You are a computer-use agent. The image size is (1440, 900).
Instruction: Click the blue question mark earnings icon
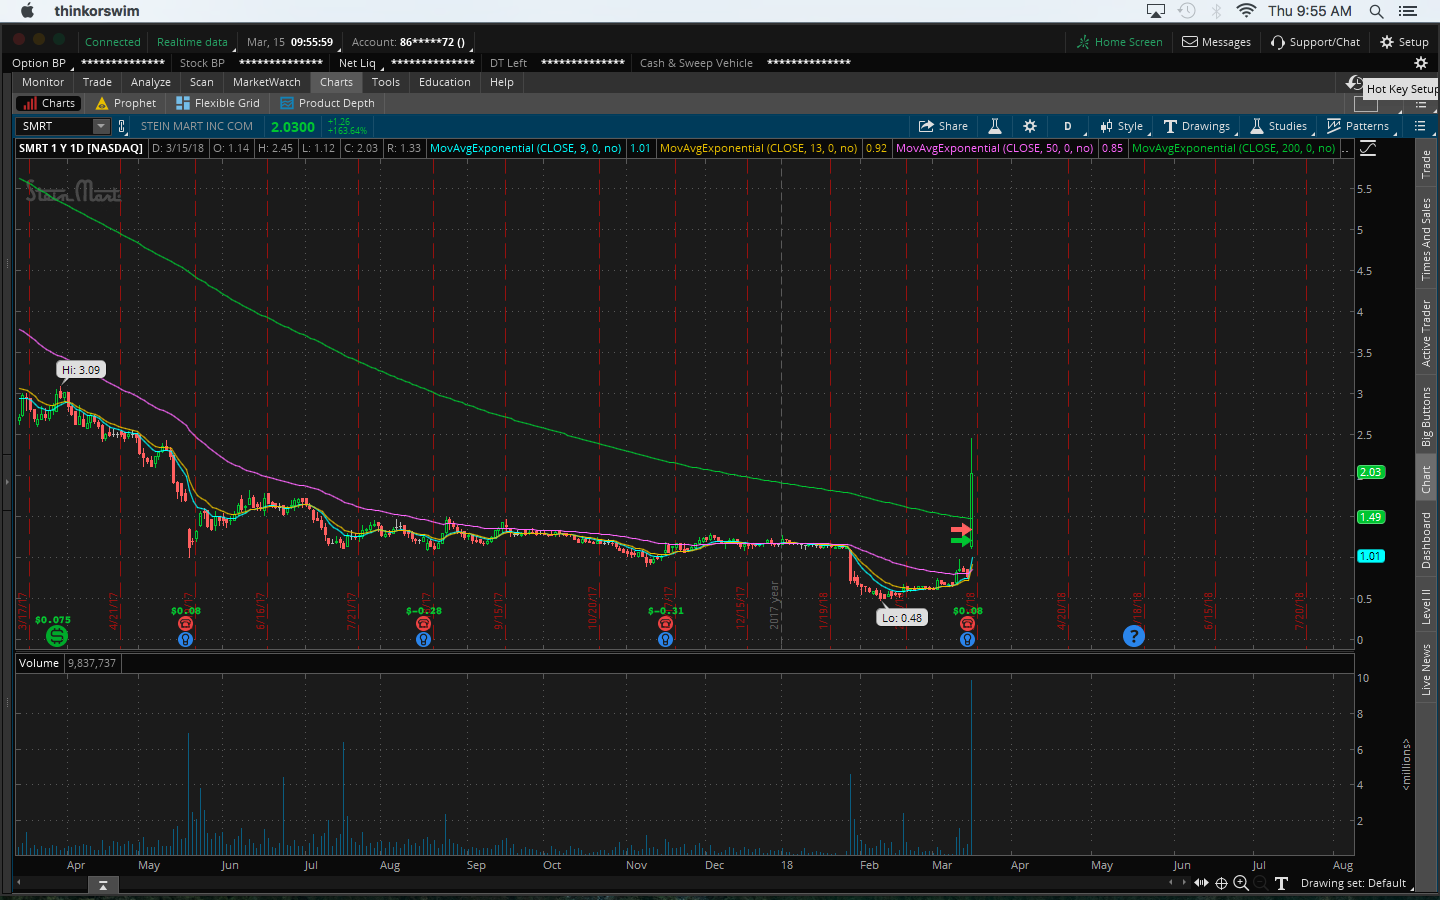pyautogui.click(x=1133, y=636)
